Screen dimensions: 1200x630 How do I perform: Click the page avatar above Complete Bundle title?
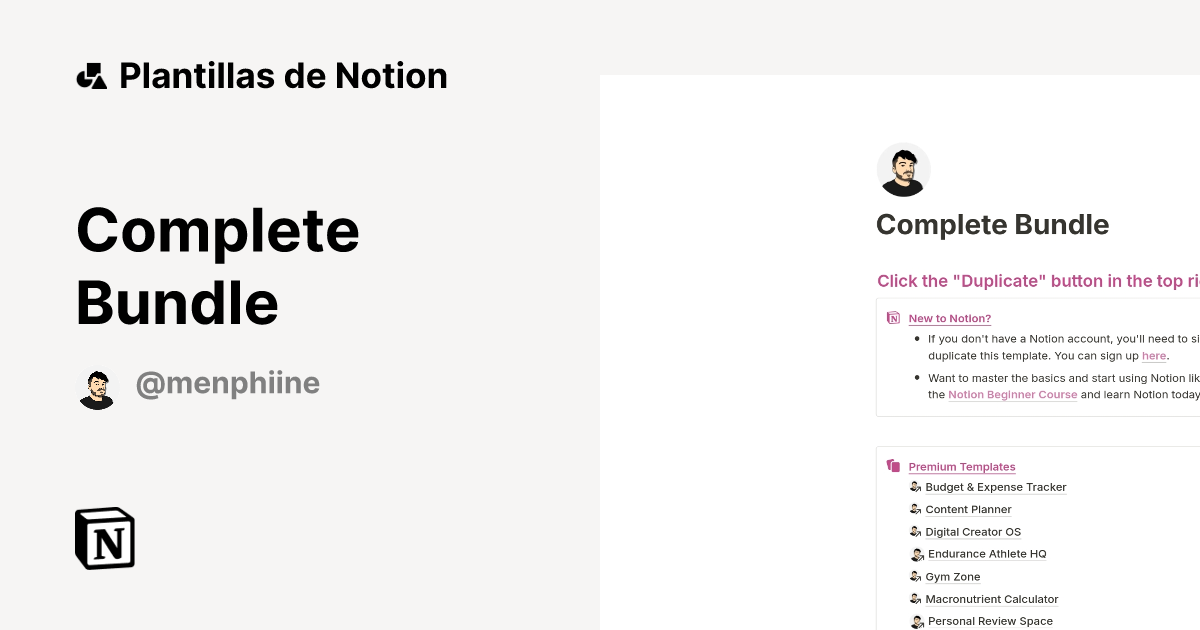point(903,169)
